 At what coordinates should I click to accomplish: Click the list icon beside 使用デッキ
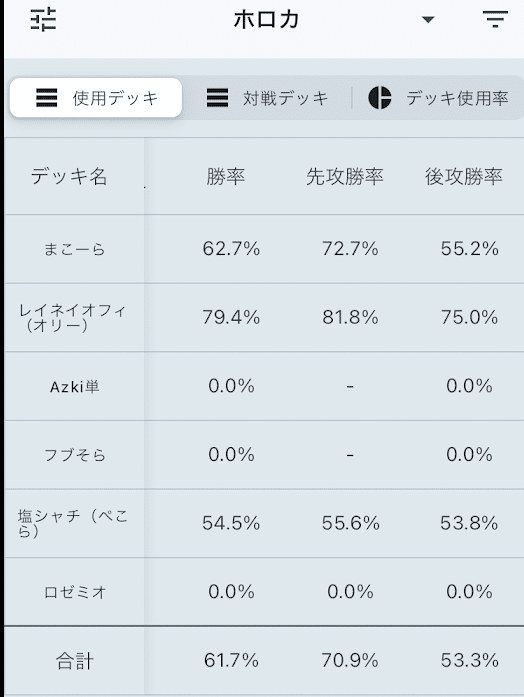pos(47,98)
